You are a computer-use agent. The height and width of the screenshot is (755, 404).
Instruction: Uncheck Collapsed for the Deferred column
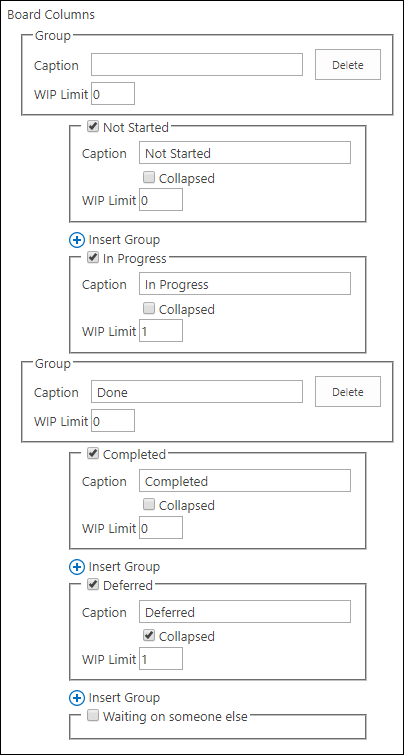[149, 636]
